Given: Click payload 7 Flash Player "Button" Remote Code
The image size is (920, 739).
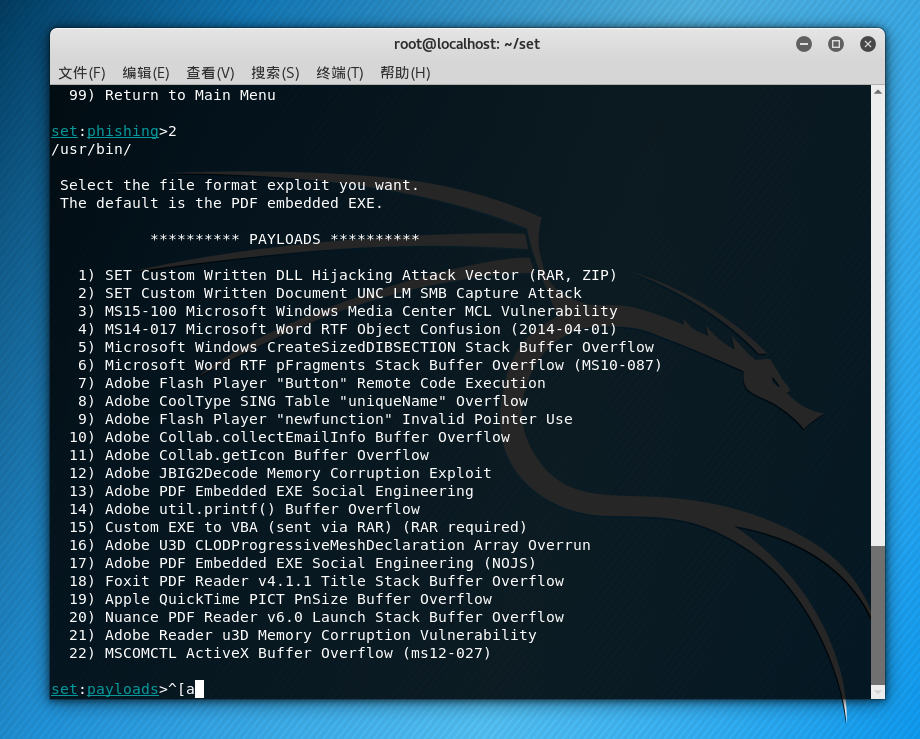Looking at the screenshot, I should (x=312, y=383).
